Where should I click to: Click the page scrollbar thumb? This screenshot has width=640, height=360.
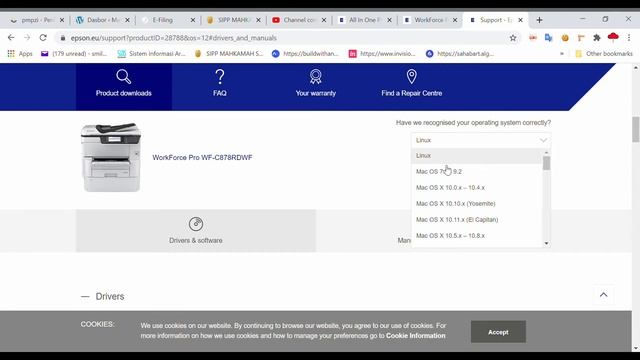click(636, 129)
